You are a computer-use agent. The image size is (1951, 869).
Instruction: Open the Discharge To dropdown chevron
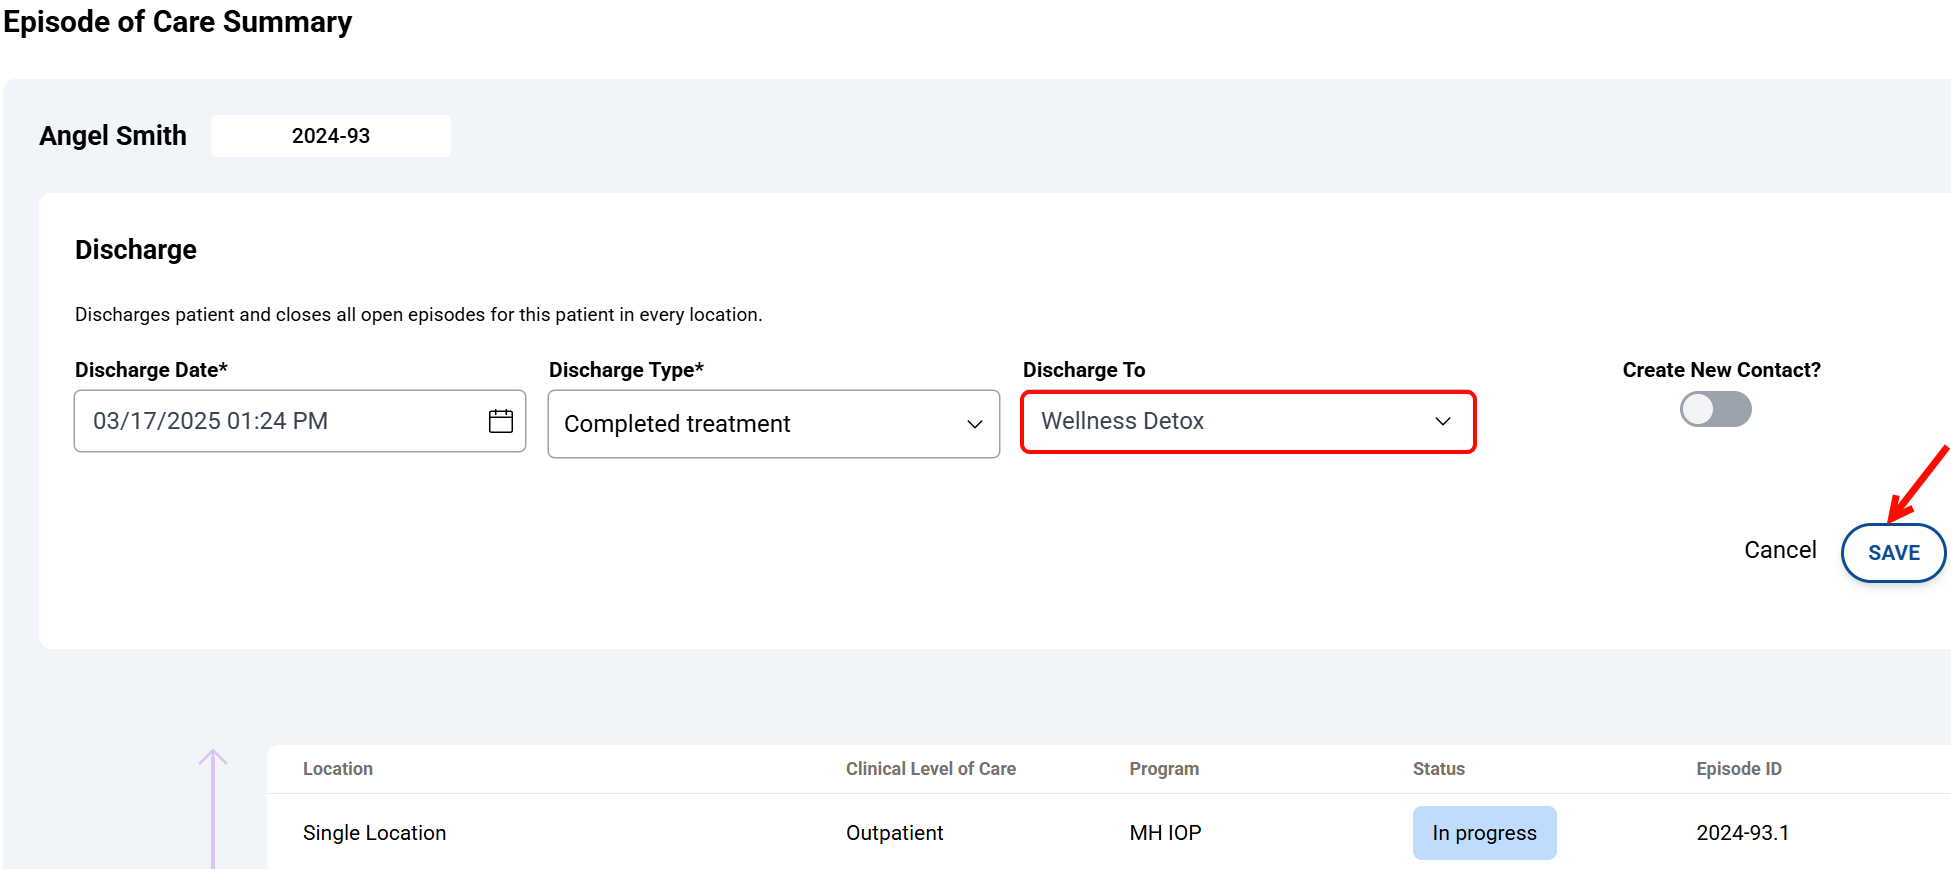[1442, 421]
